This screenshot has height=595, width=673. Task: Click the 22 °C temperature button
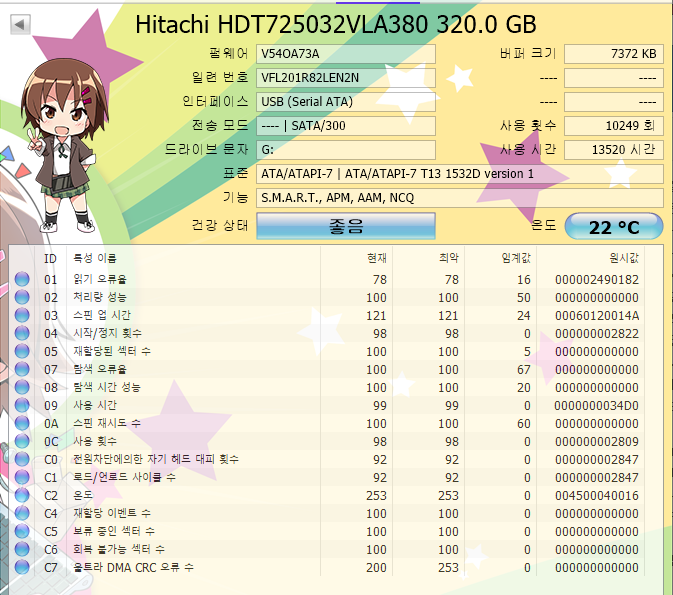[614, 226]
